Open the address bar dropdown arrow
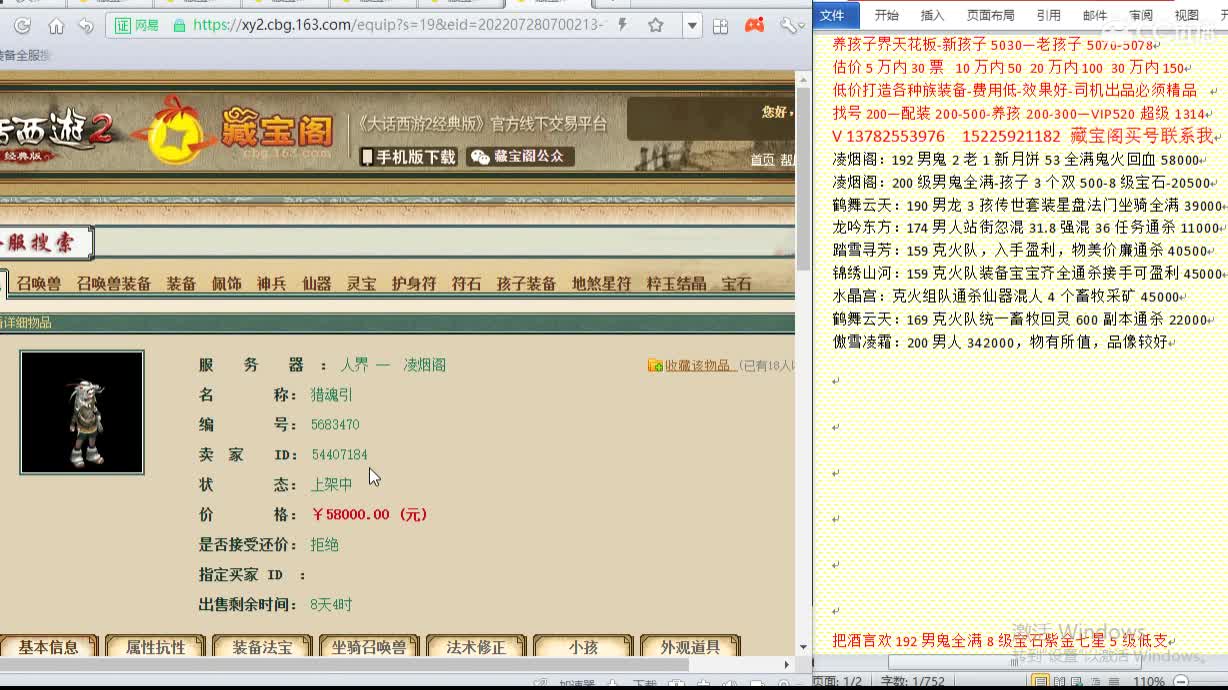Screen dimensions: 1228x690 (x=692, y=26)
